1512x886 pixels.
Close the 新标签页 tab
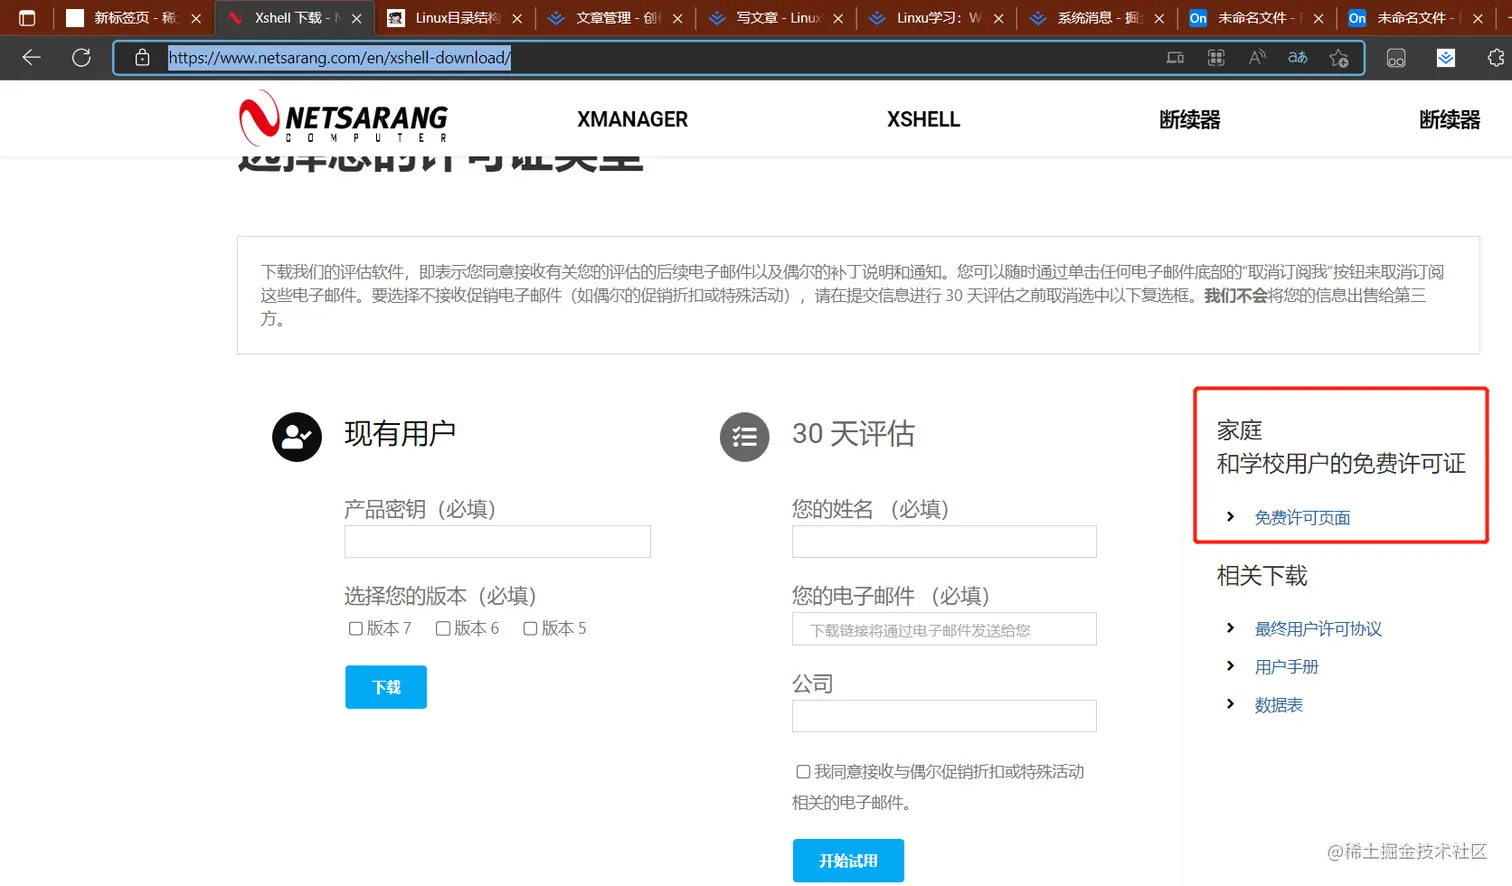pos(196,18)
